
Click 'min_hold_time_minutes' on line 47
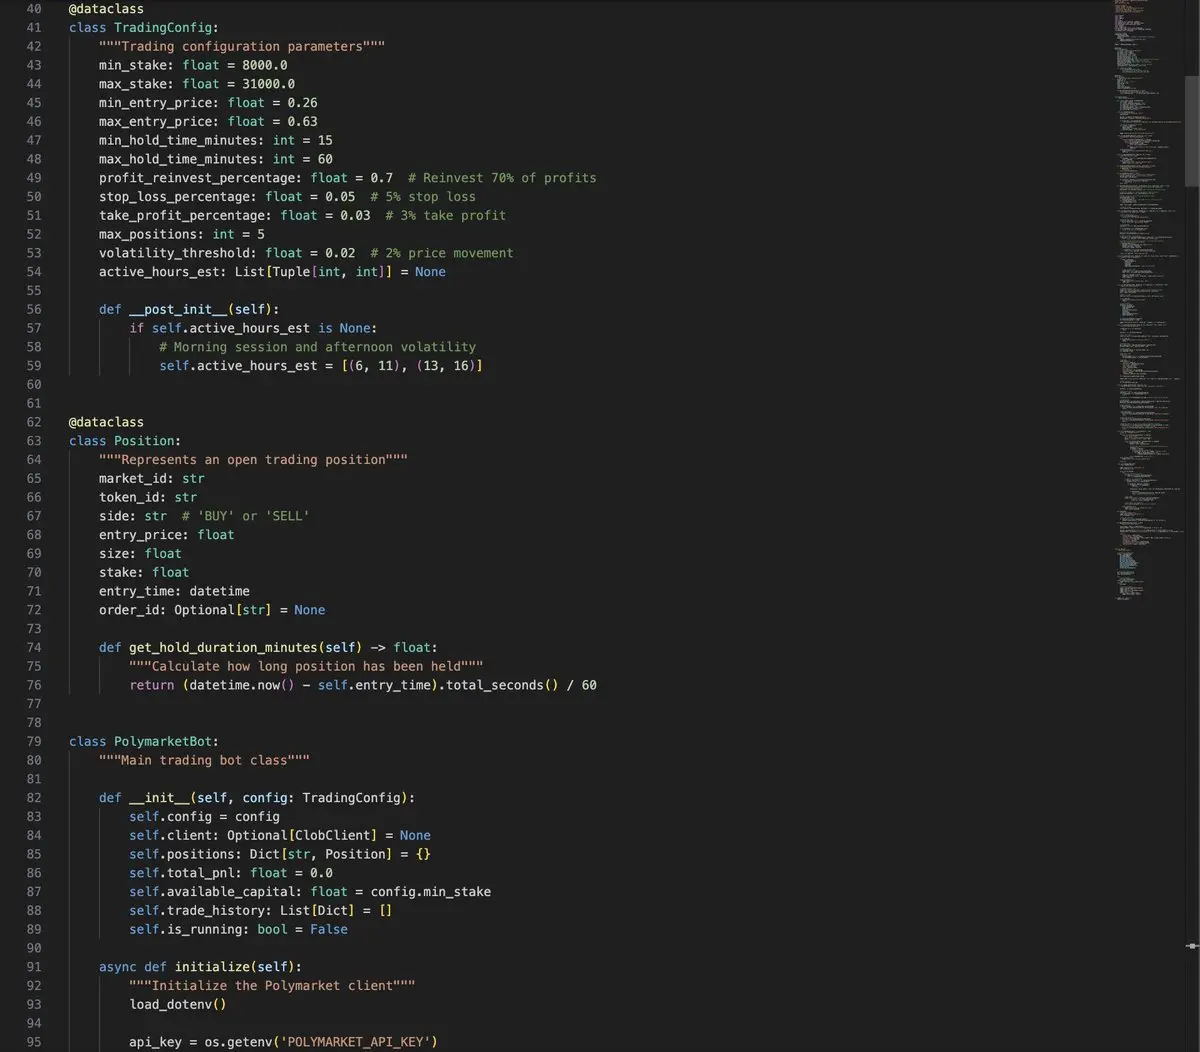click(x=178, y=140)
